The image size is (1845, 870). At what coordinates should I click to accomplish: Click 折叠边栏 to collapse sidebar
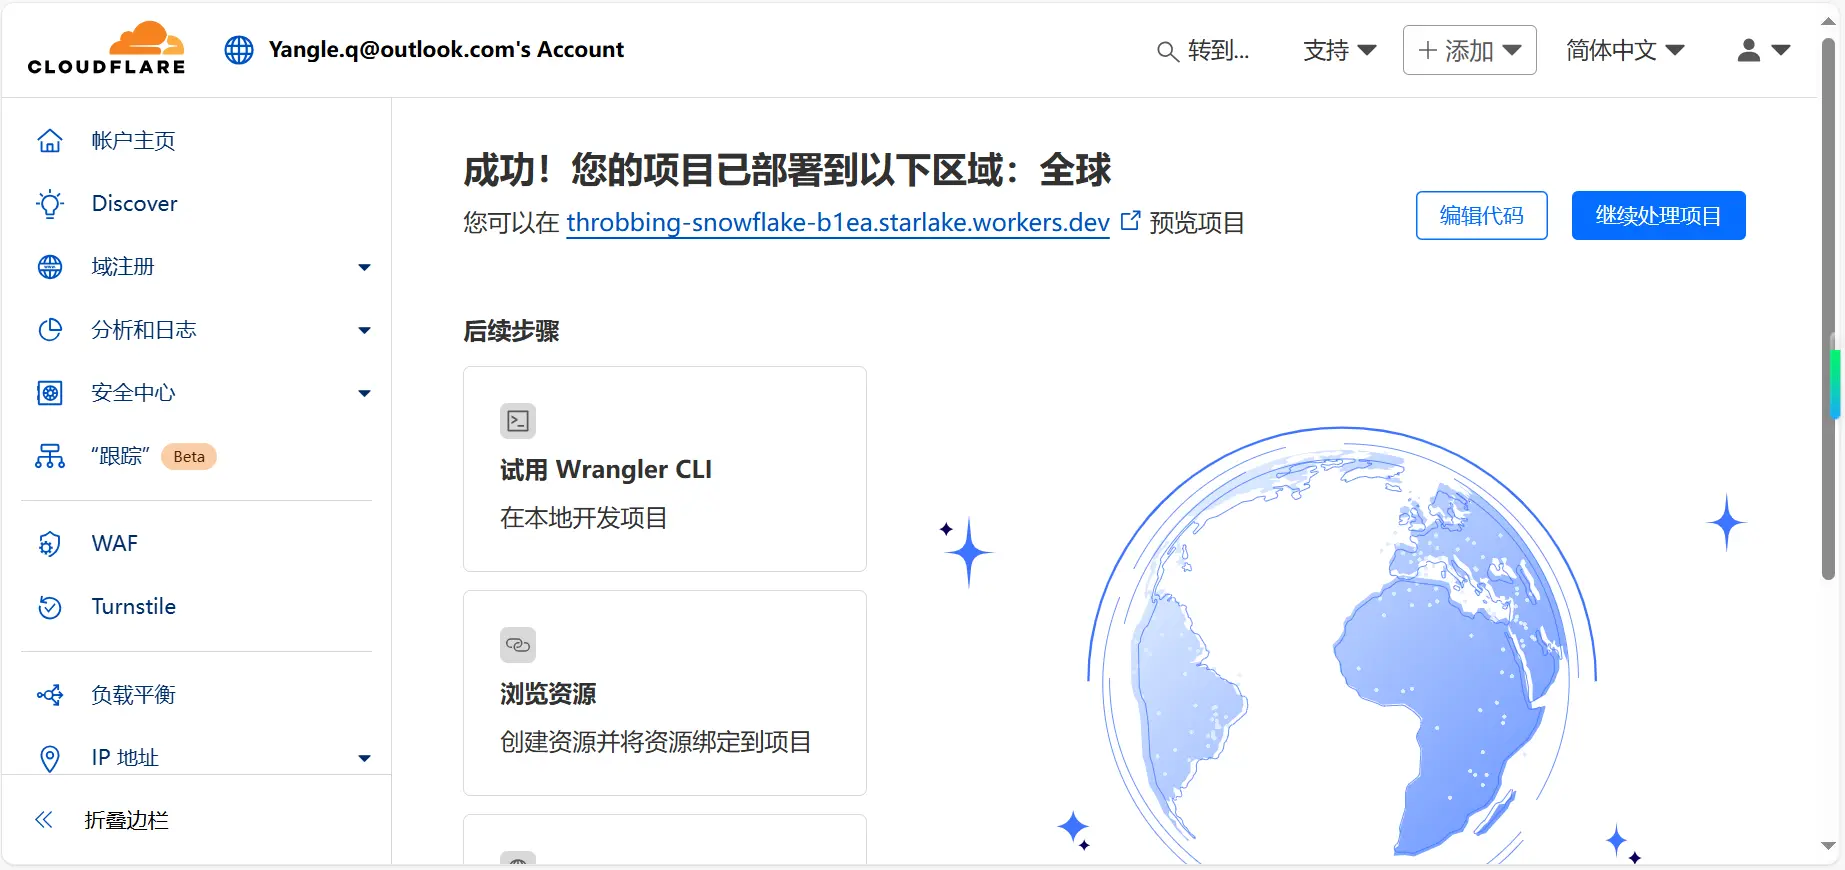(x=126, y=820)
